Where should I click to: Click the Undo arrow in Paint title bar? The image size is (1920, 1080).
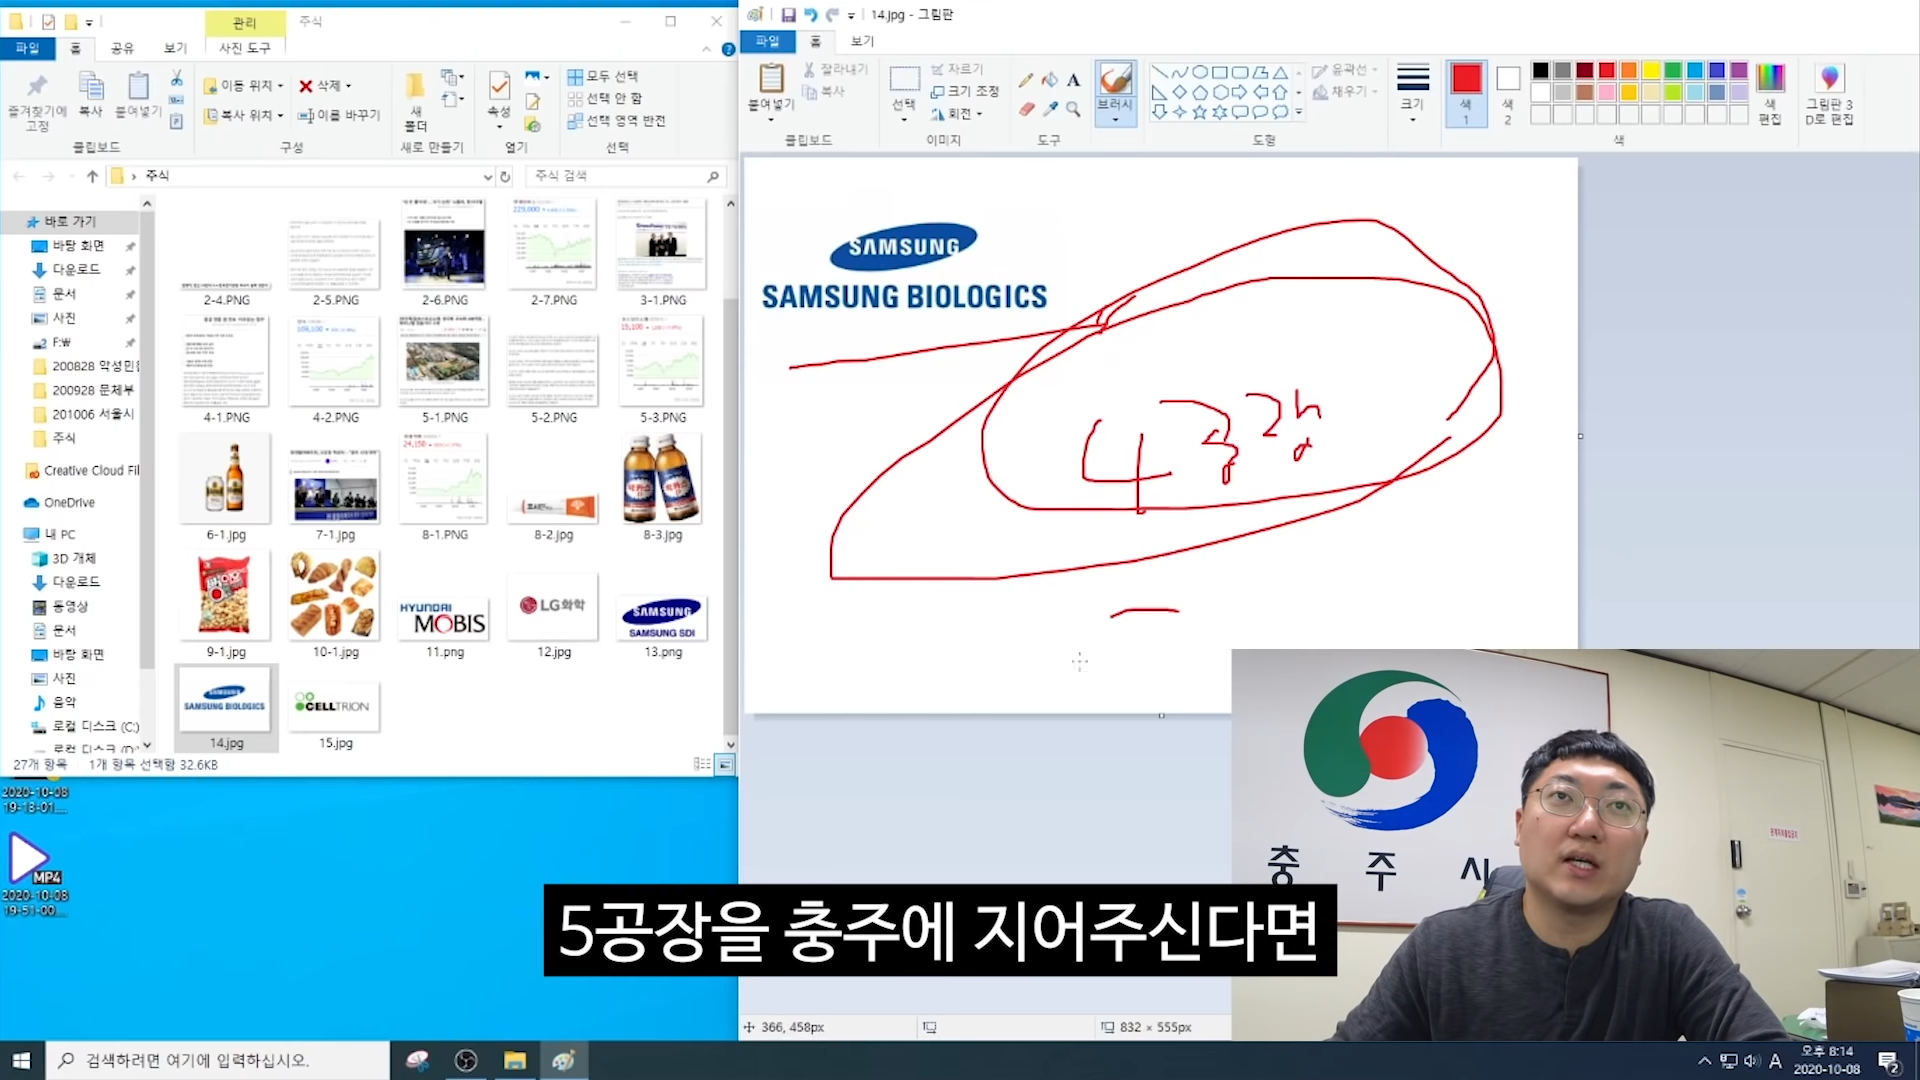[811, 15]
